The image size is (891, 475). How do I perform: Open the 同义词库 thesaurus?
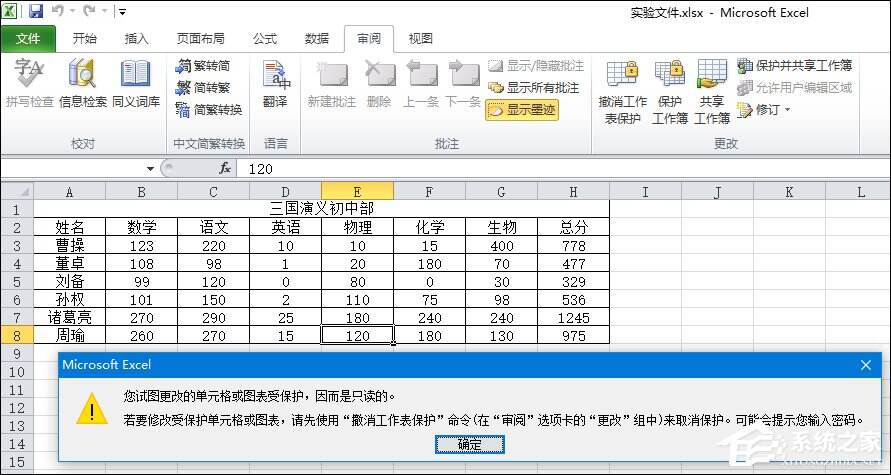[x=136, y=84]
